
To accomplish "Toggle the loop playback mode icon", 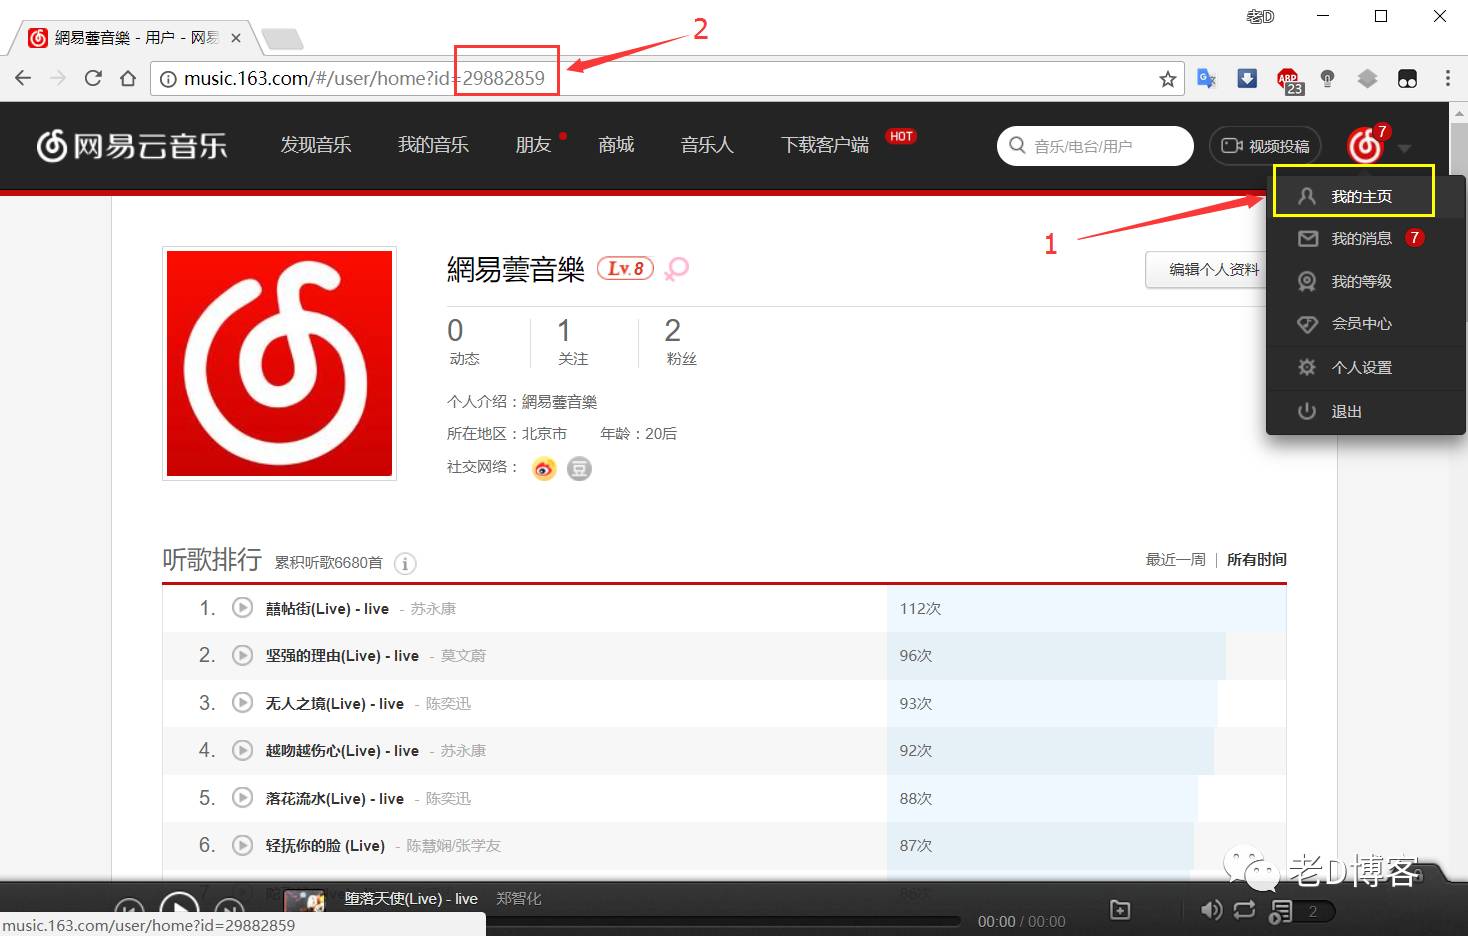I will (x=1245, y=910).
